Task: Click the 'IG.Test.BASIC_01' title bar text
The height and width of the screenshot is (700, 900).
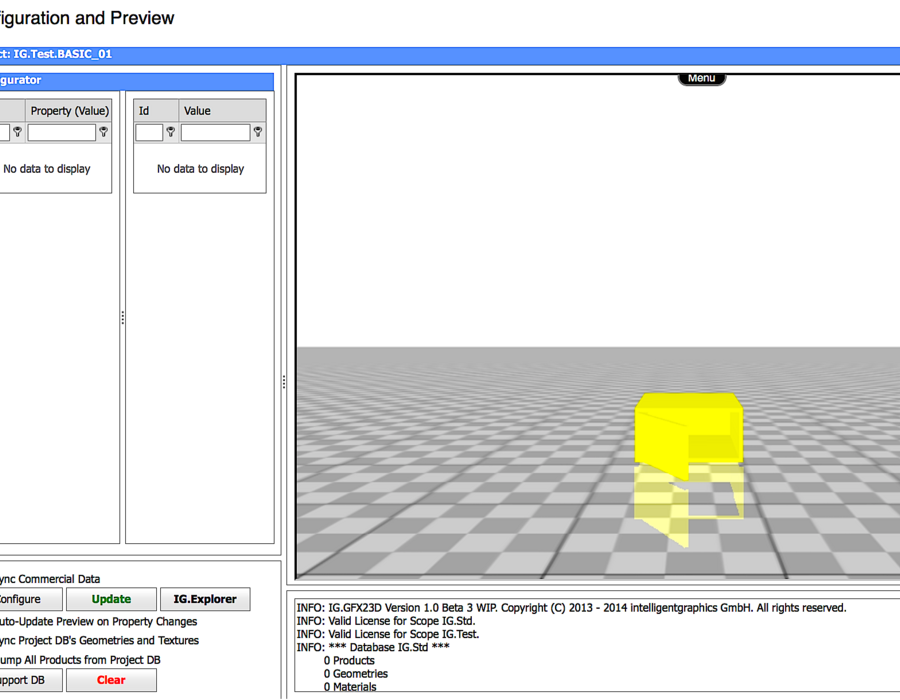Action: [62, 54]
